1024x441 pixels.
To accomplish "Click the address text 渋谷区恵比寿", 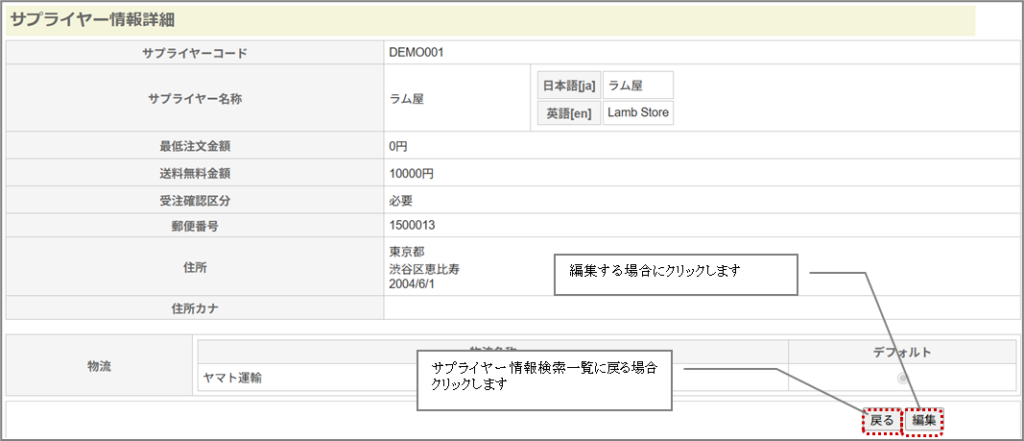I will pos(425,269).
